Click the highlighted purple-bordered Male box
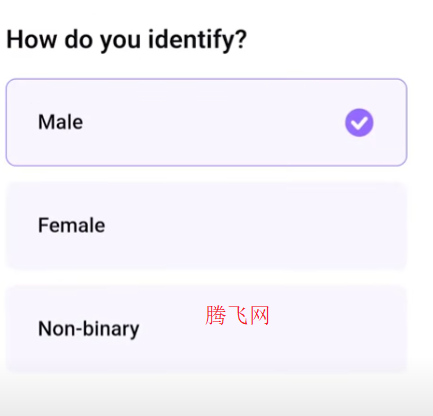The height and width of the screenshot is (416, 433). [206, 122]
